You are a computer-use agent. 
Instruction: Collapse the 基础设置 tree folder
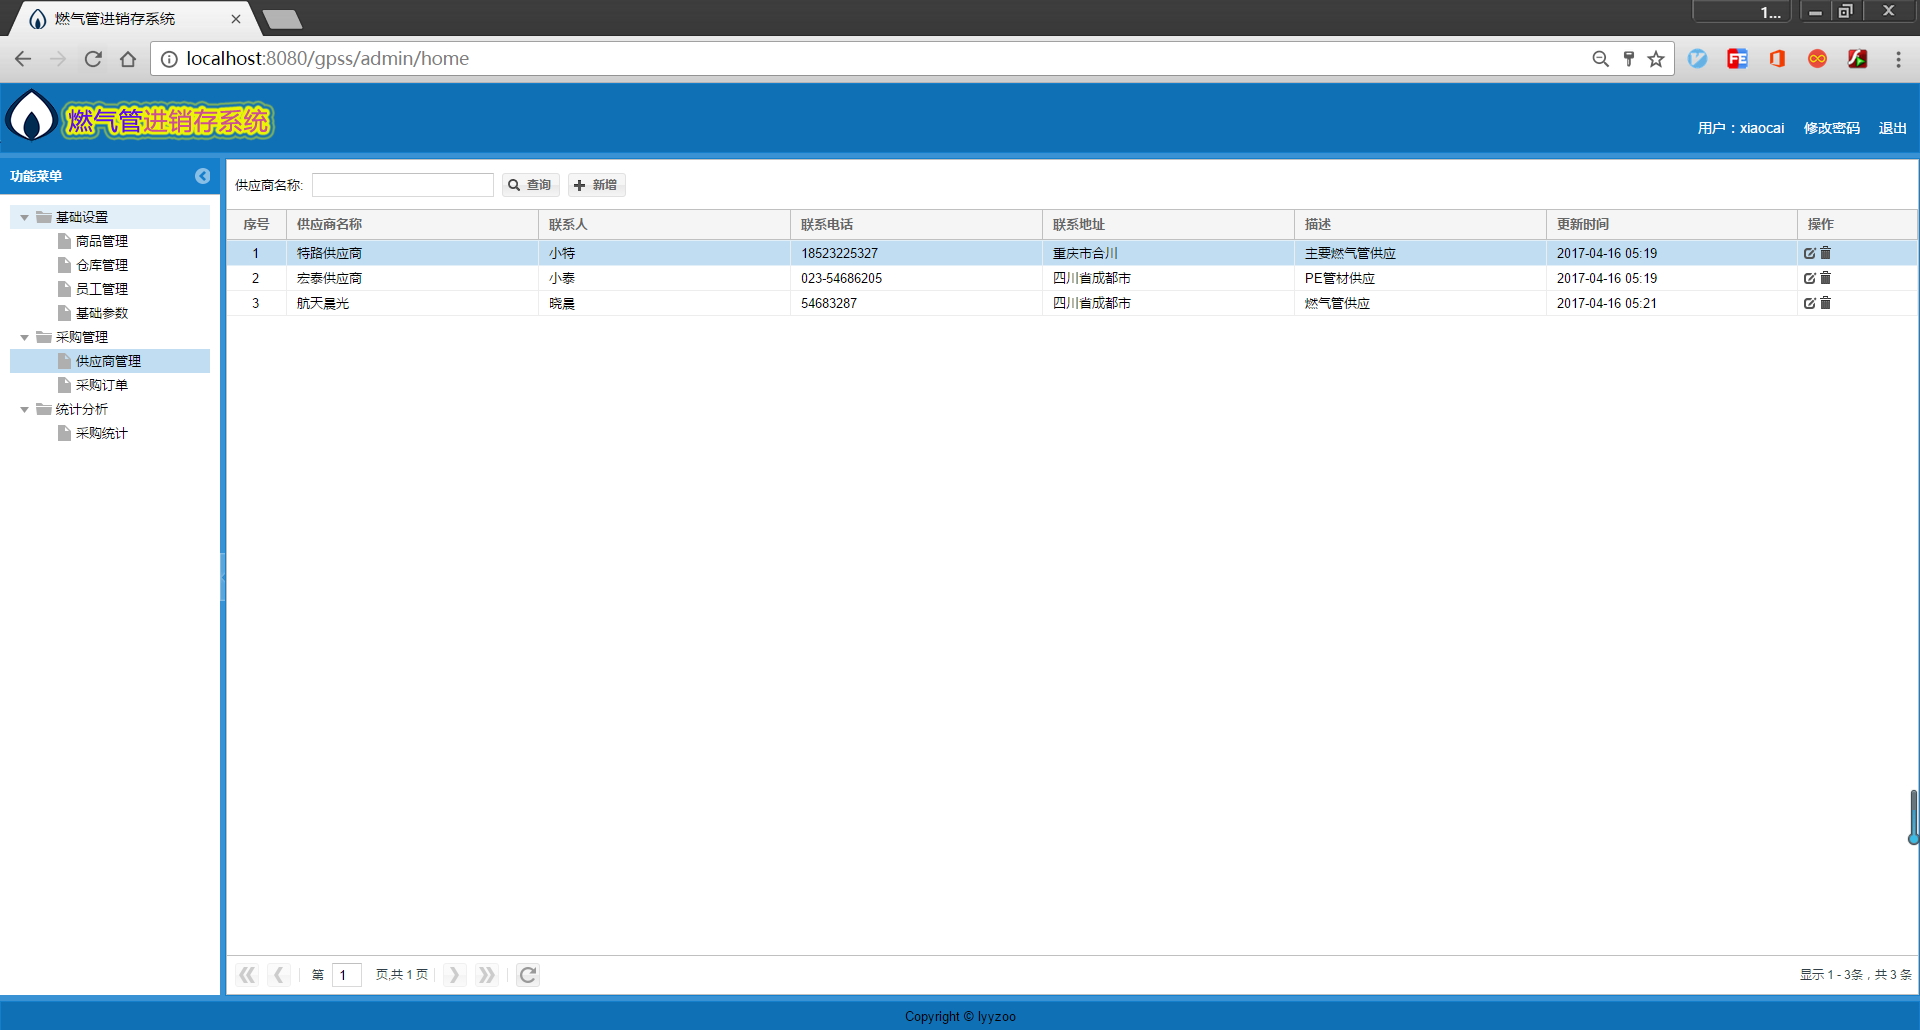tap(25, 217)
